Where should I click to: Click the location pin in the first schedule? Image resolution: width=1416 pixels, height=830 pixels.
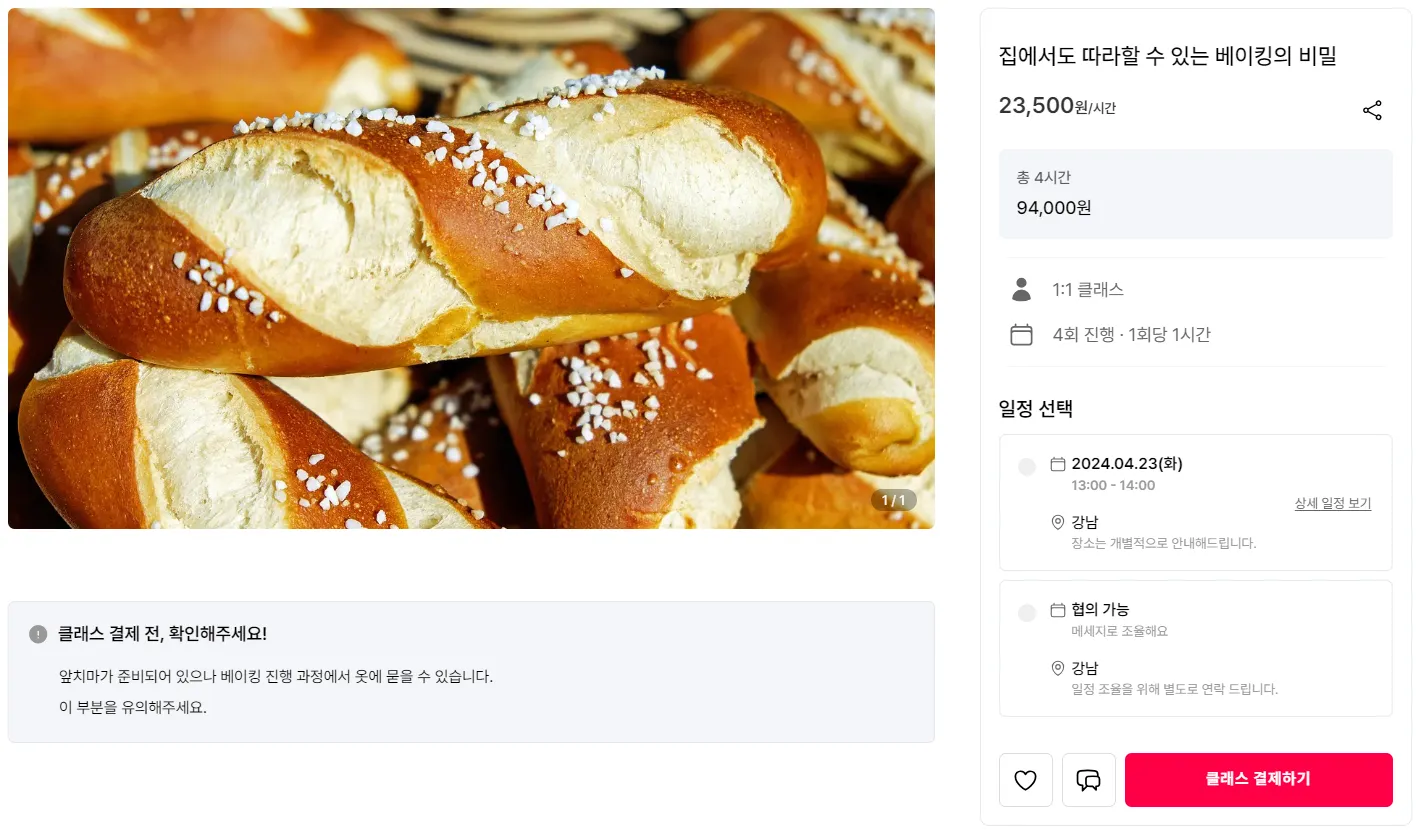tap(1057, 523)
